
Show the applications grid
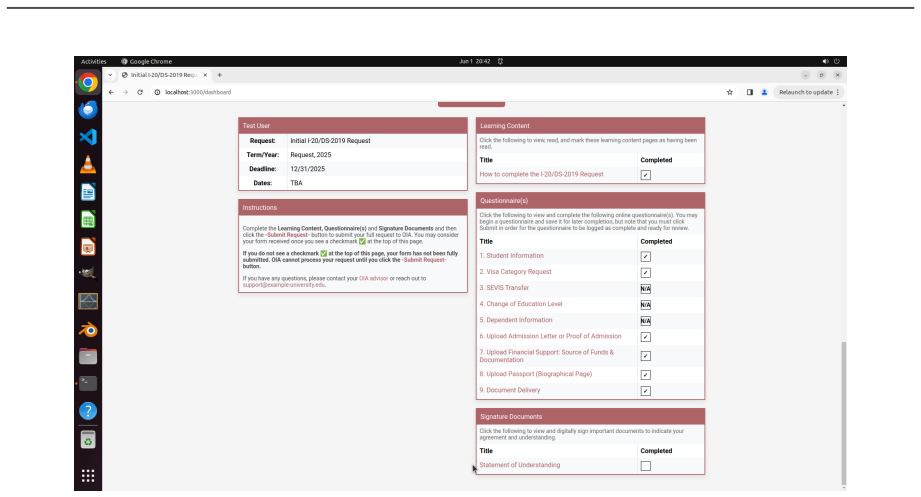(88, 476)
